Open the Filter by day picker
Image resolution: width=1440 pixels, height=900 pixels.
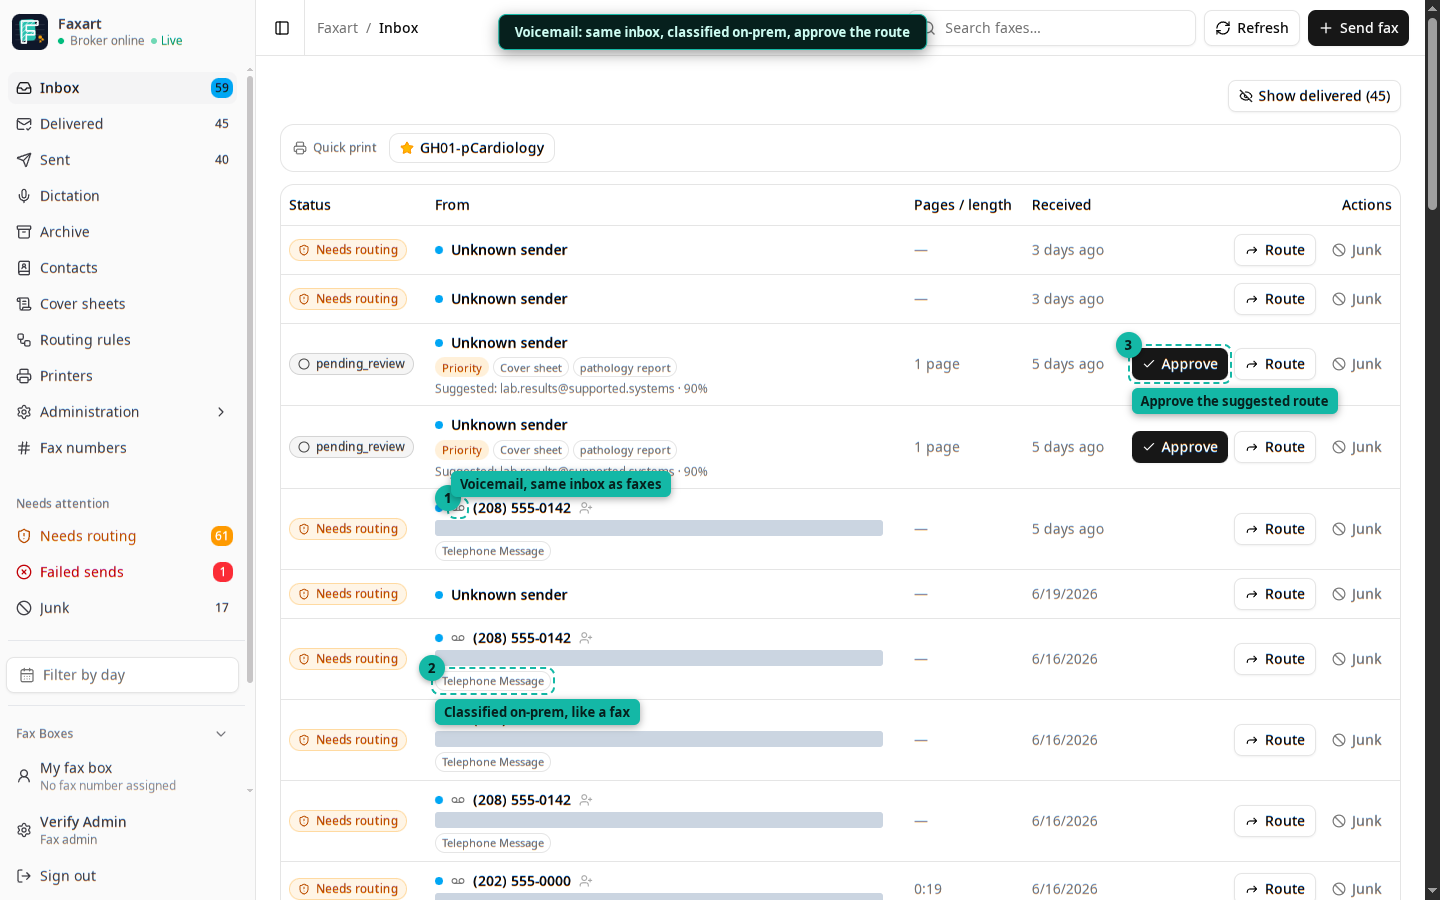(x=122, y=675)
